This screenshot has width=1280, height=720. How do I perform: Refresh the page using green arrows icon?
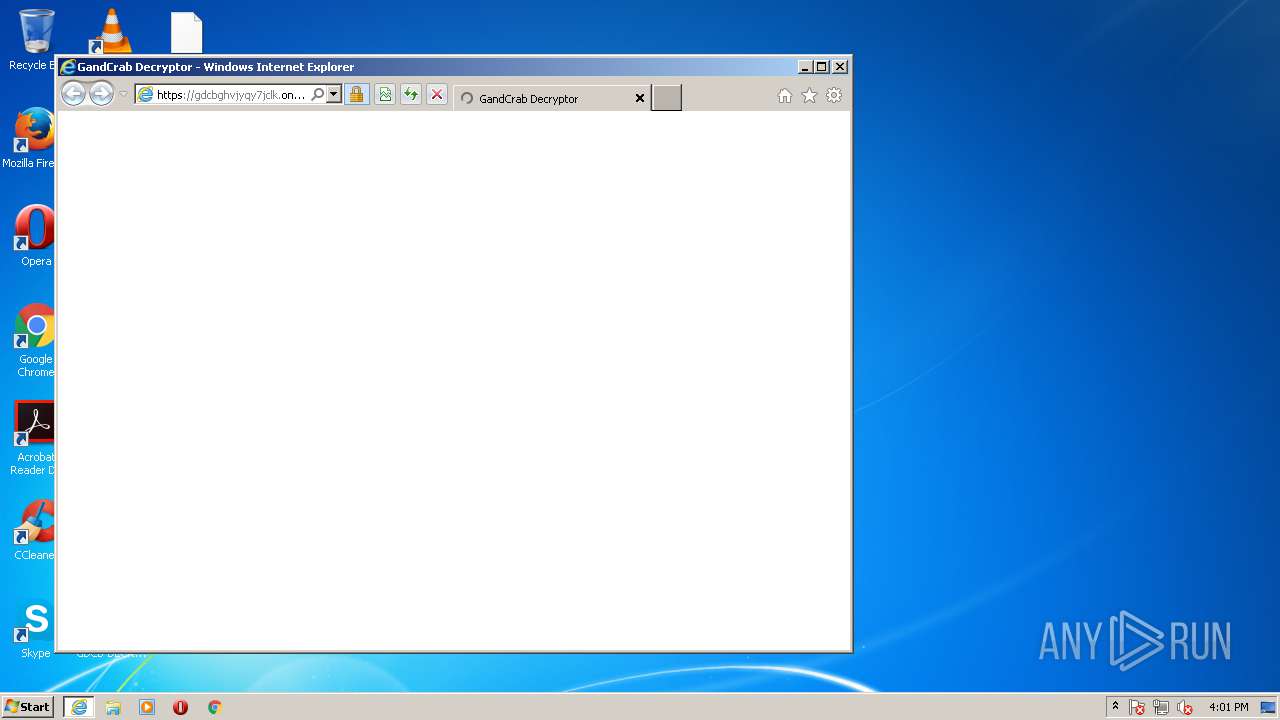(x=410, y=95)
